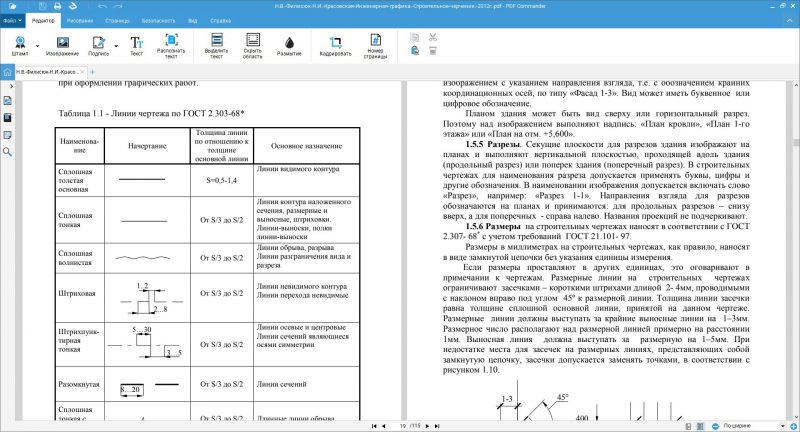Click table header 'Начертание'
This screenshot has height=432, width=800.
[x=147, y=146]
